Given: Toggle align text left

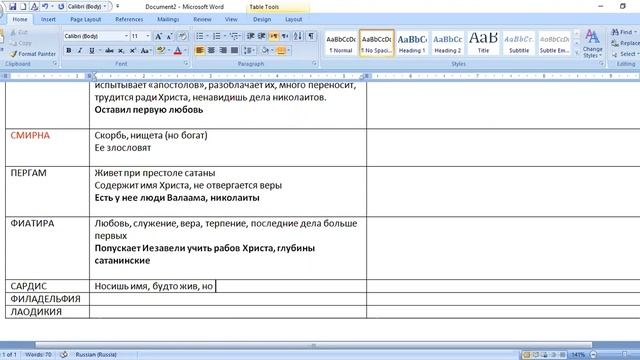Looking at the screenshot, I should pyautogui.click(x=200, y=51).
